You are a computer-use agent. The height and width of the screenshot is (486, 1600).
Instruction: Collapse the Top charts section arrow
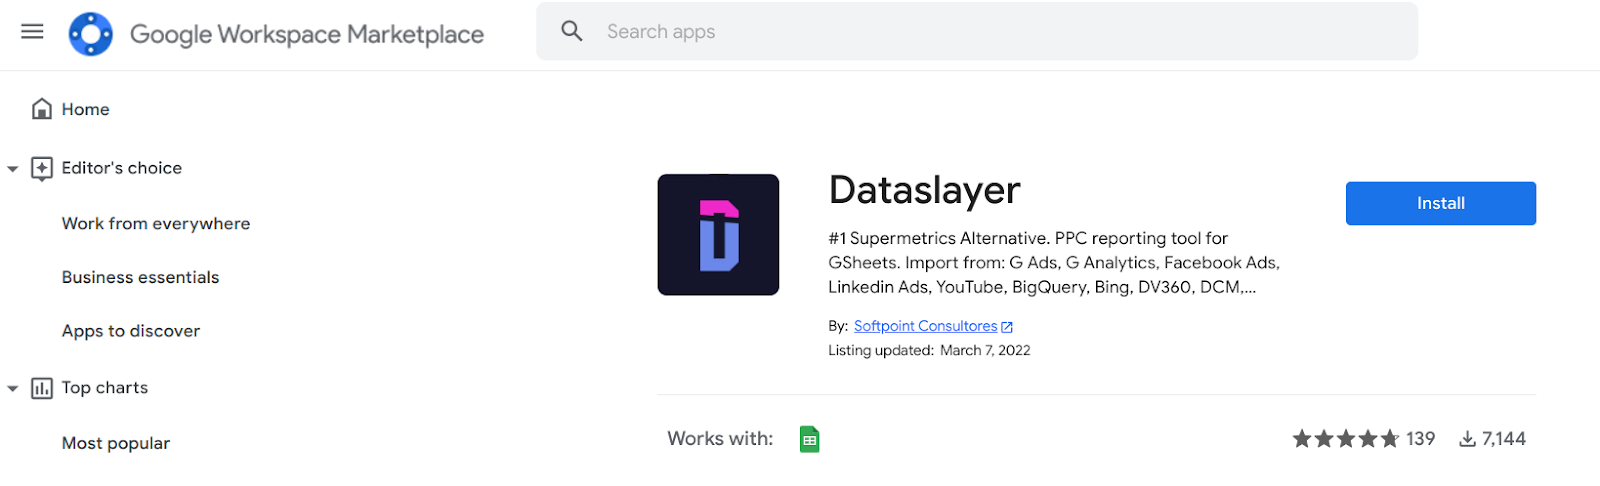pos(13,388)
